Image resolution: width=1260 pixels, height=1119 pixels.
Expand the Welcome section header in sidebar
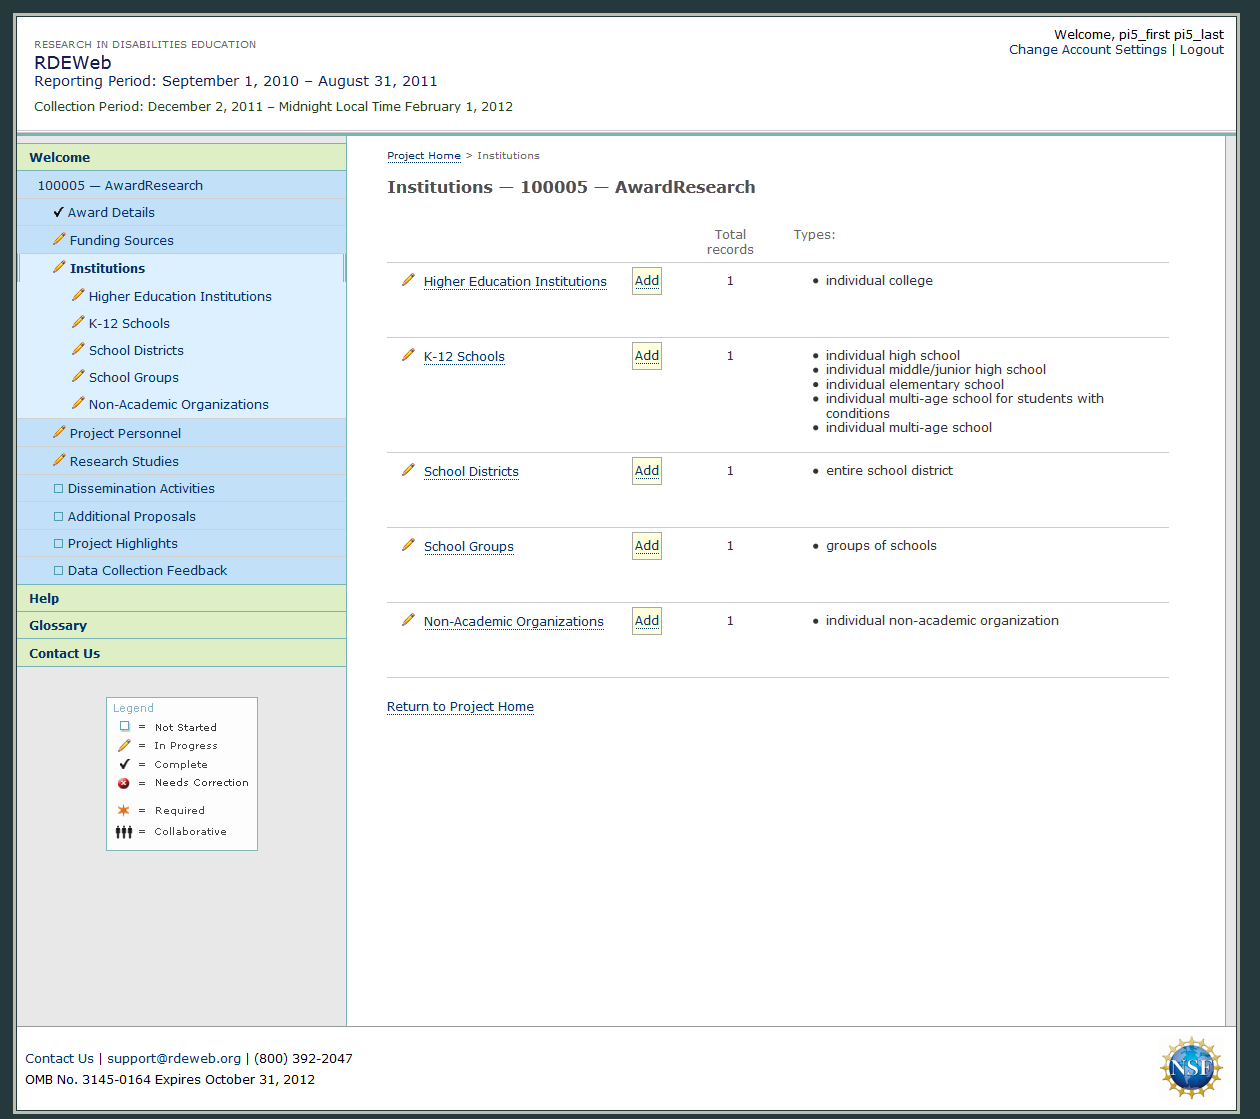[x=60, y=157]
